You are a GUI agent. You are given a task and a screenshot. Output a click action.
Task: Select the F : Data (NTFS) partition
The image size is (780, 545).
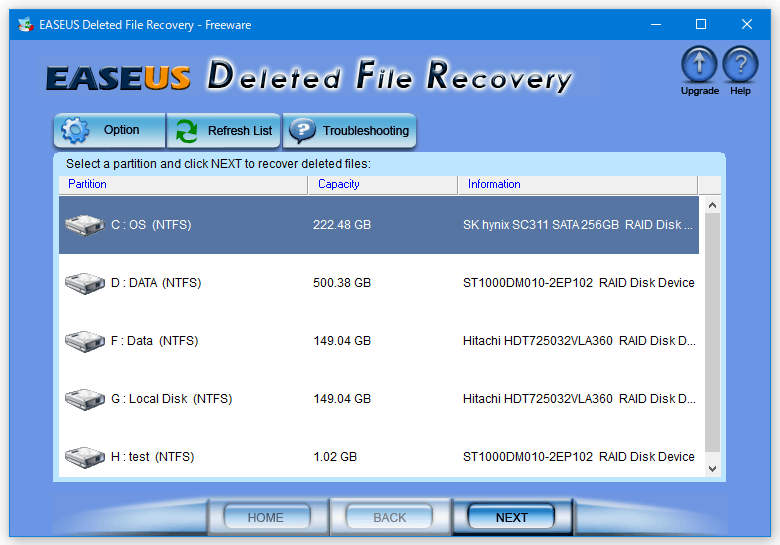379,341
